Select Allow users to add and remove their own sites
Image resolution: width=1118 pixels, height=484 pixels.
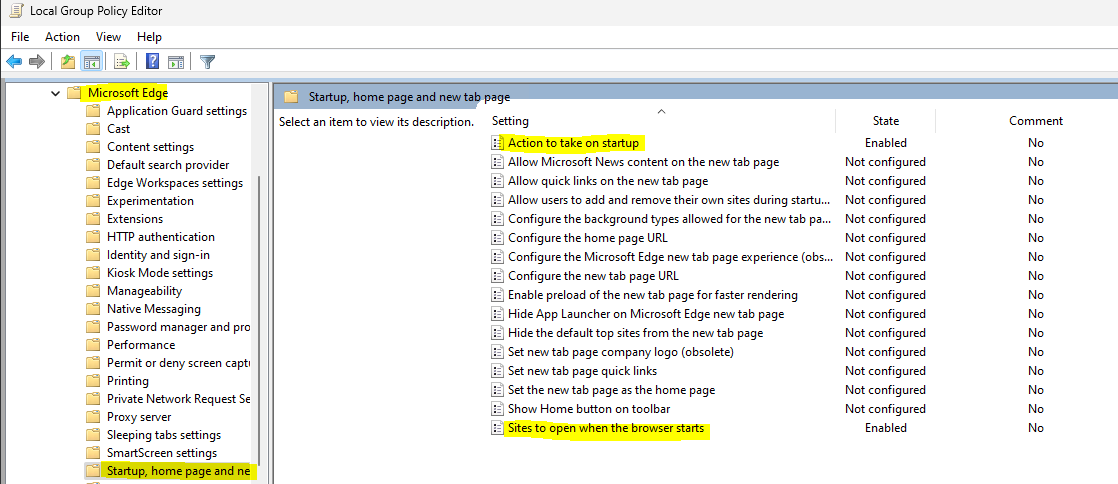coord(669,200)
